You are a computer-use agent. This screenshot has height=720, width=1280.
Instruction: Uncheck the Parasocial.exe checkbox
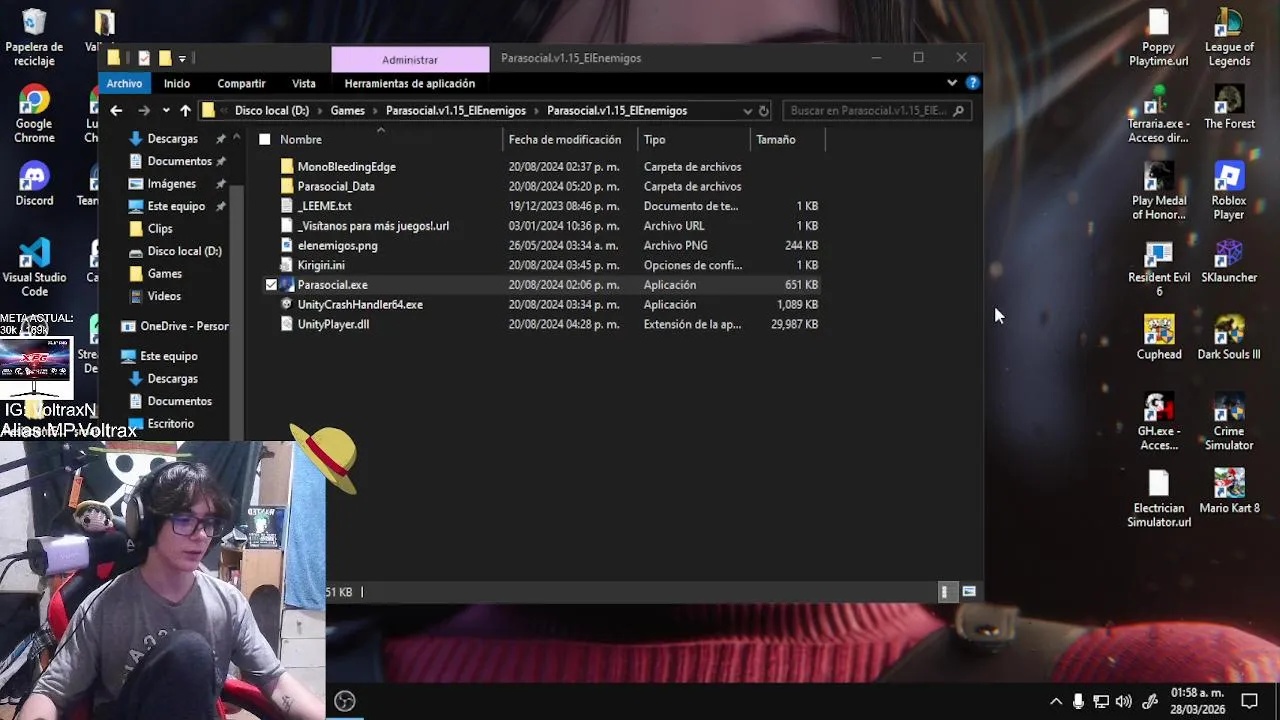tap(271, 285)
